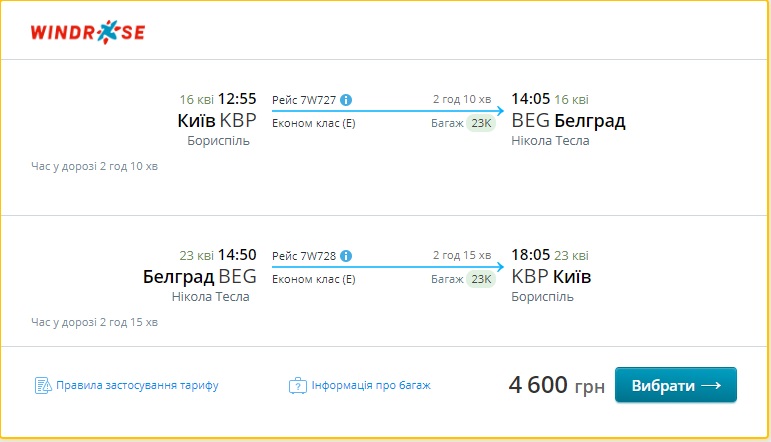Image resolution: width=771 pixels, height=442 pixels.
Task: Click the baggage information suitcase icon
Action: 297,385
